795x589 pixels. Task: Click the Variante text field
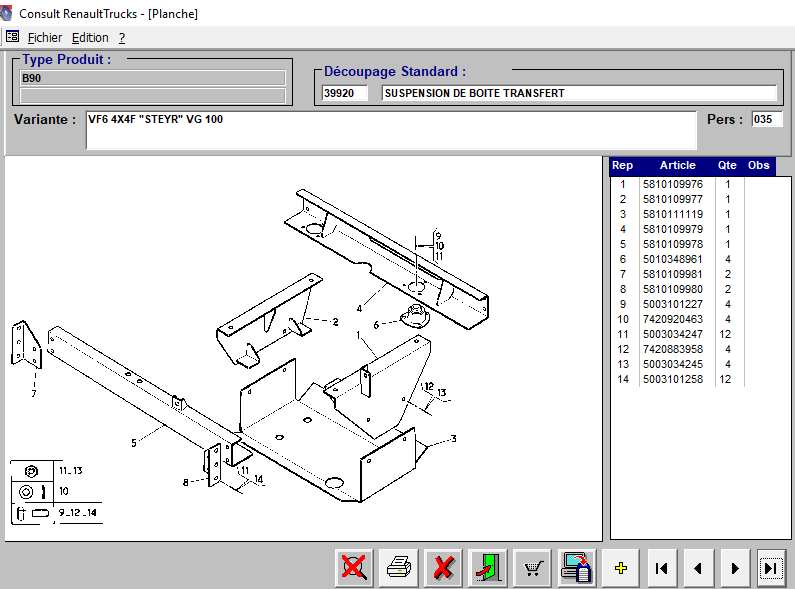coord(390,130)
